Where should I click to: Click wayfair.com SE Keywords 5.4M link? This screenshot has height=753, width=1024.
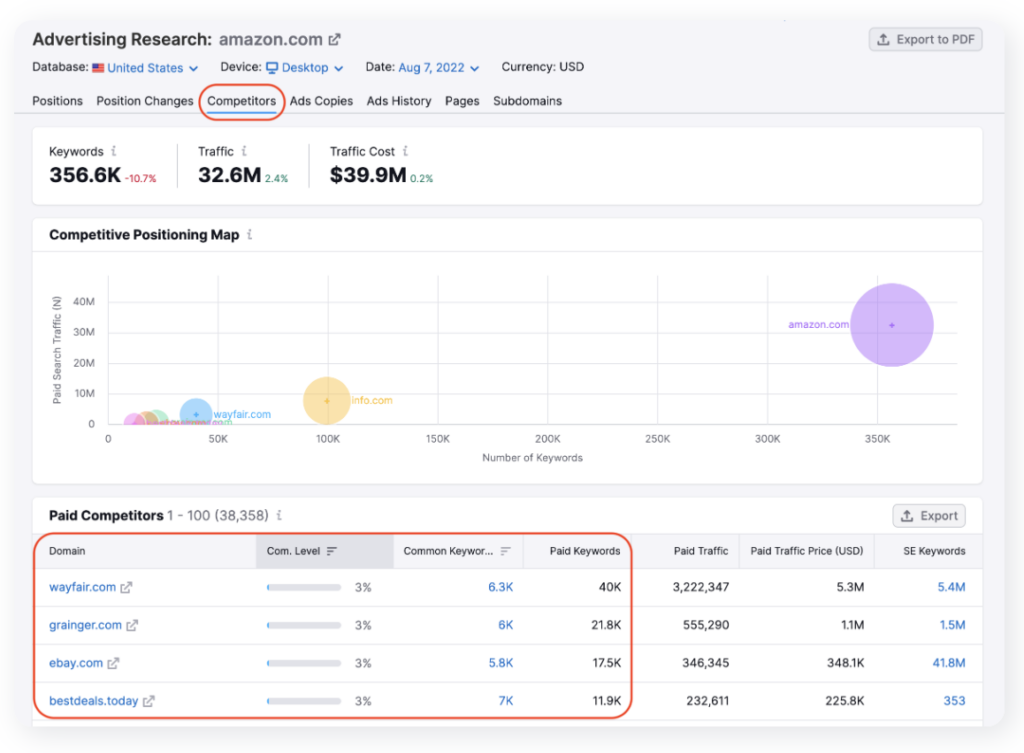pos(952,587)
